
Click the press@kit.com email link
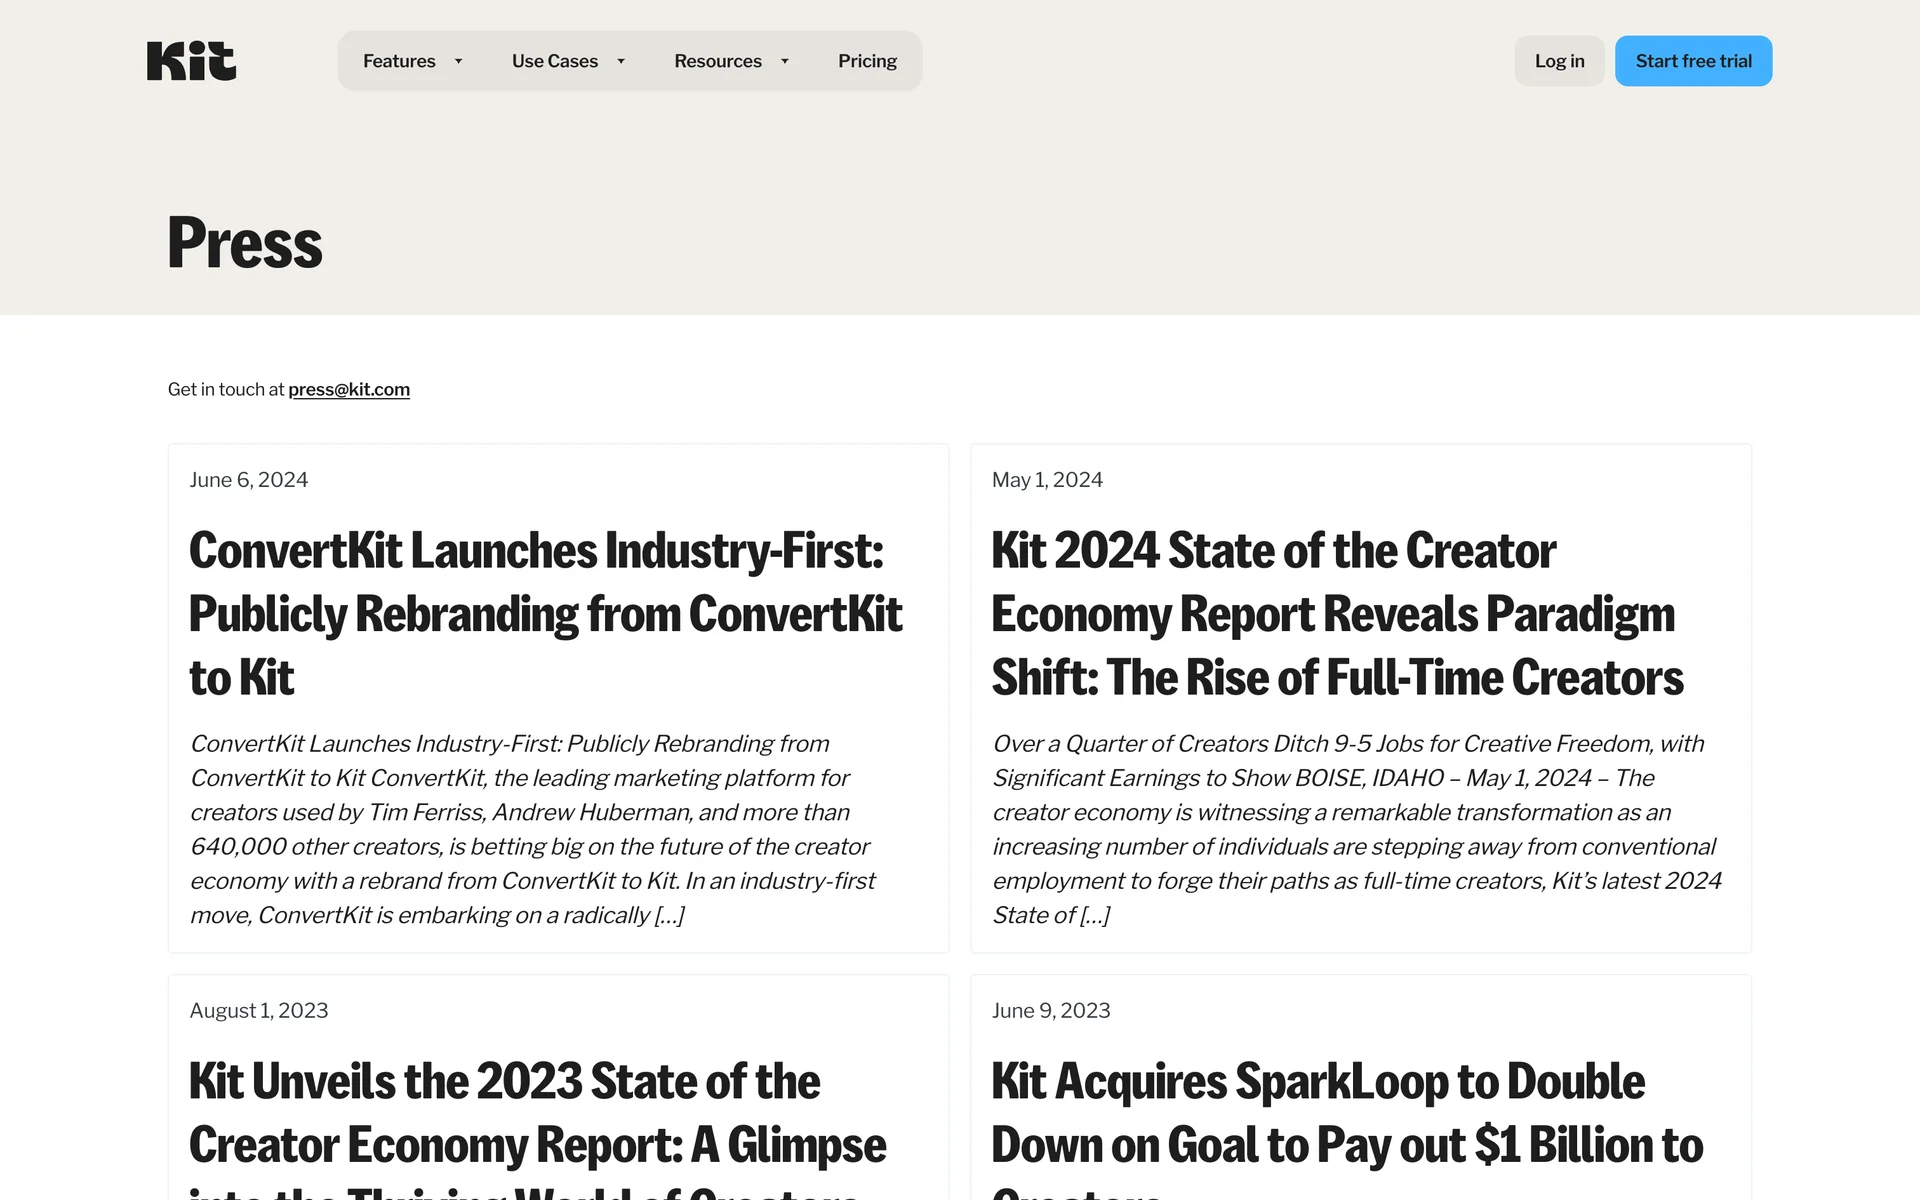click(x=349, y=390)
